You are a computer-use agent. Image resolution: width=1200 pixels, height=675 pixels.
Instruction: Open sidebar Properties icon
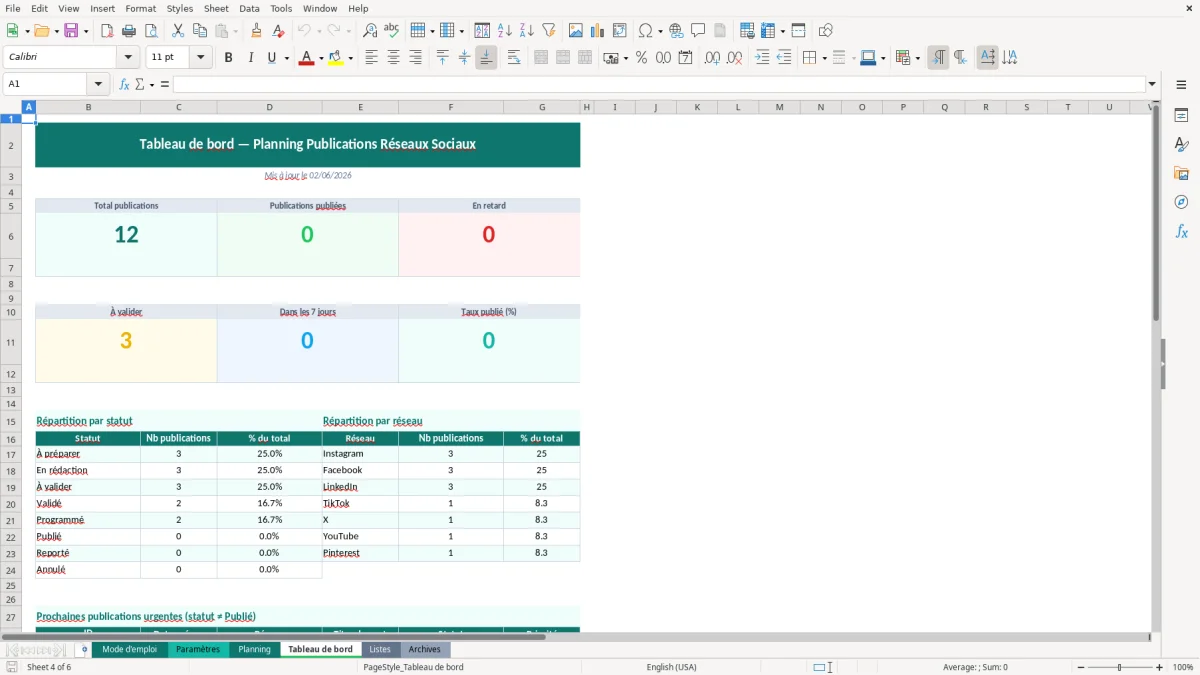[1181, 115]
